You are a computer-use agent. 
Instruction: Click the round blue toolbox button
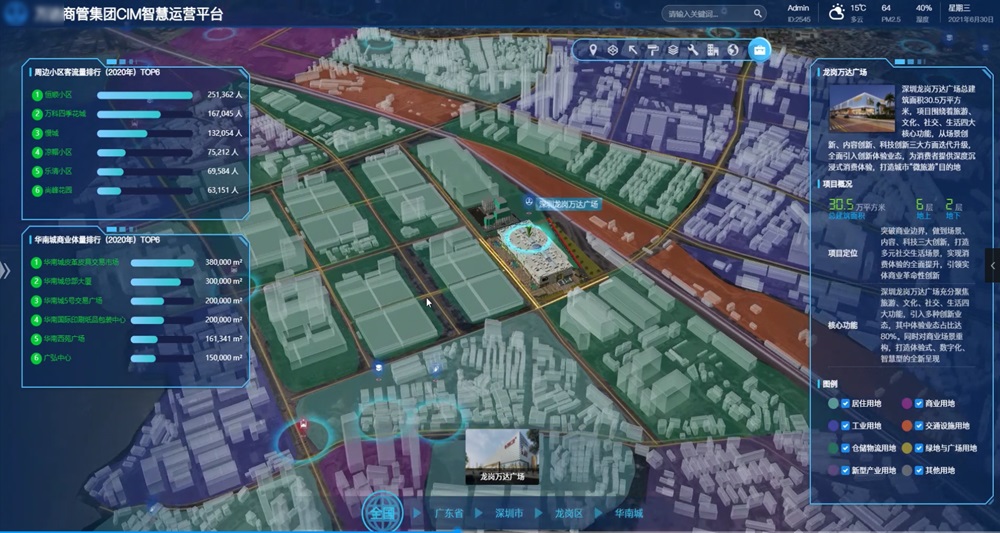click(760, 50)
